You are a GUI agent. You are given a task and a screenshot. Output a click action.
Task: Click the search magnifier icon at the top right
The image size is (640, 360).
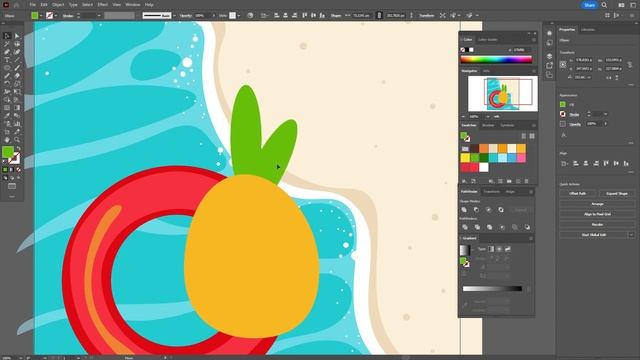[x=604, y=5]
